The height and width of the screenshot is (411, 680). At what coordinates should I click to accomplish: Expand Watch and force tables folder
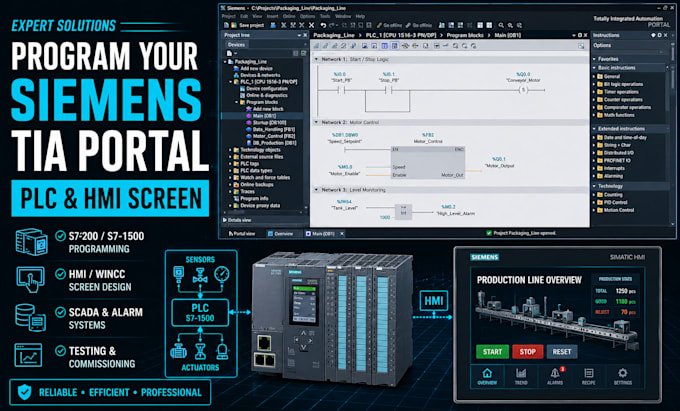point(230,178)
